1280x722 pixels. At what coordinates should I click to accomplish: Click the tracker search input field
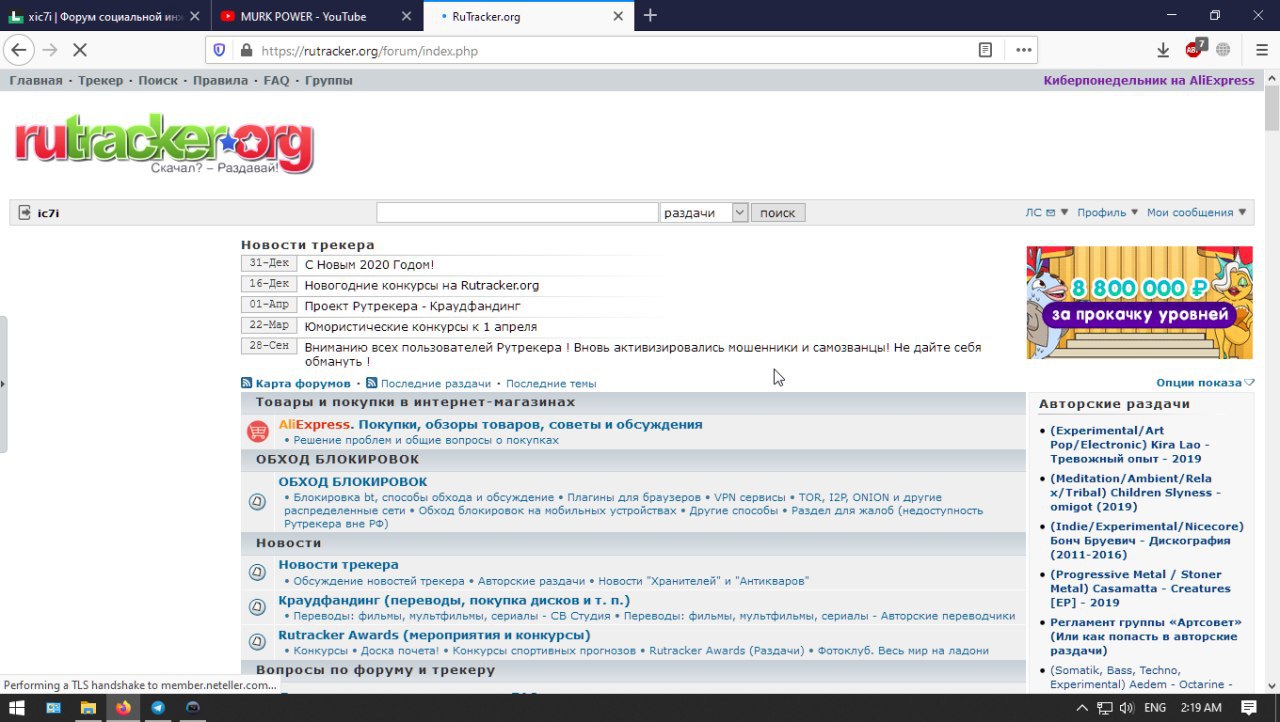point(517,212)
